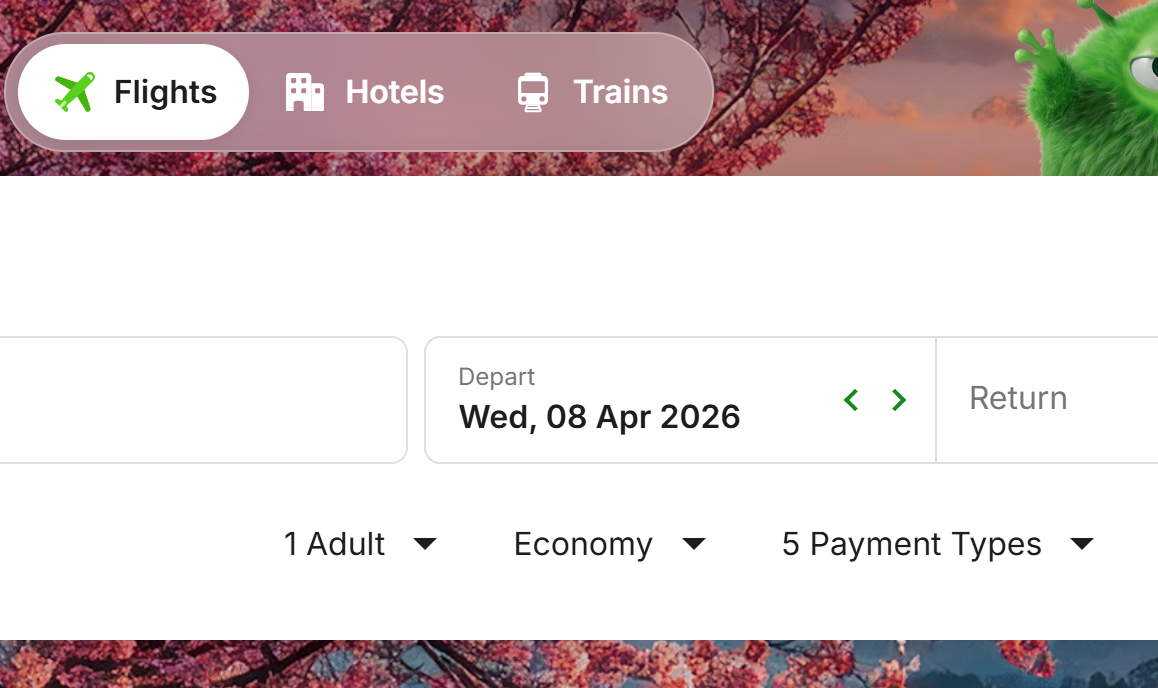The image size is (1158, 688).
Task: Click the date Wed, 08 Apr 2026
Action: coord(599,417)
